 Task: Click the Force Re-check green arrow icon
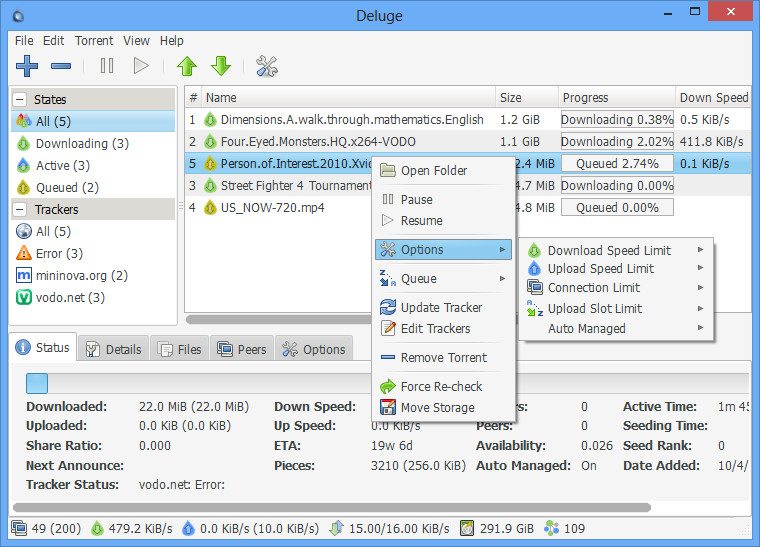click(x=388, y=386)
